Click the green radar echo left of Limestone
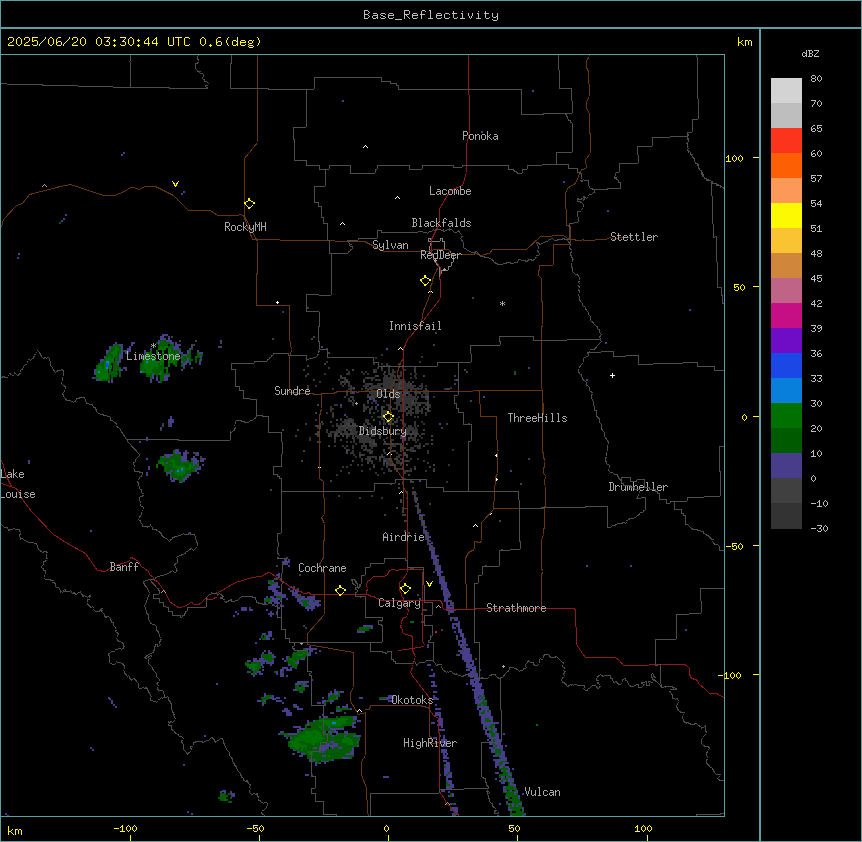The image size is (862, 842). pyautogui.click(x=109, y=363)
